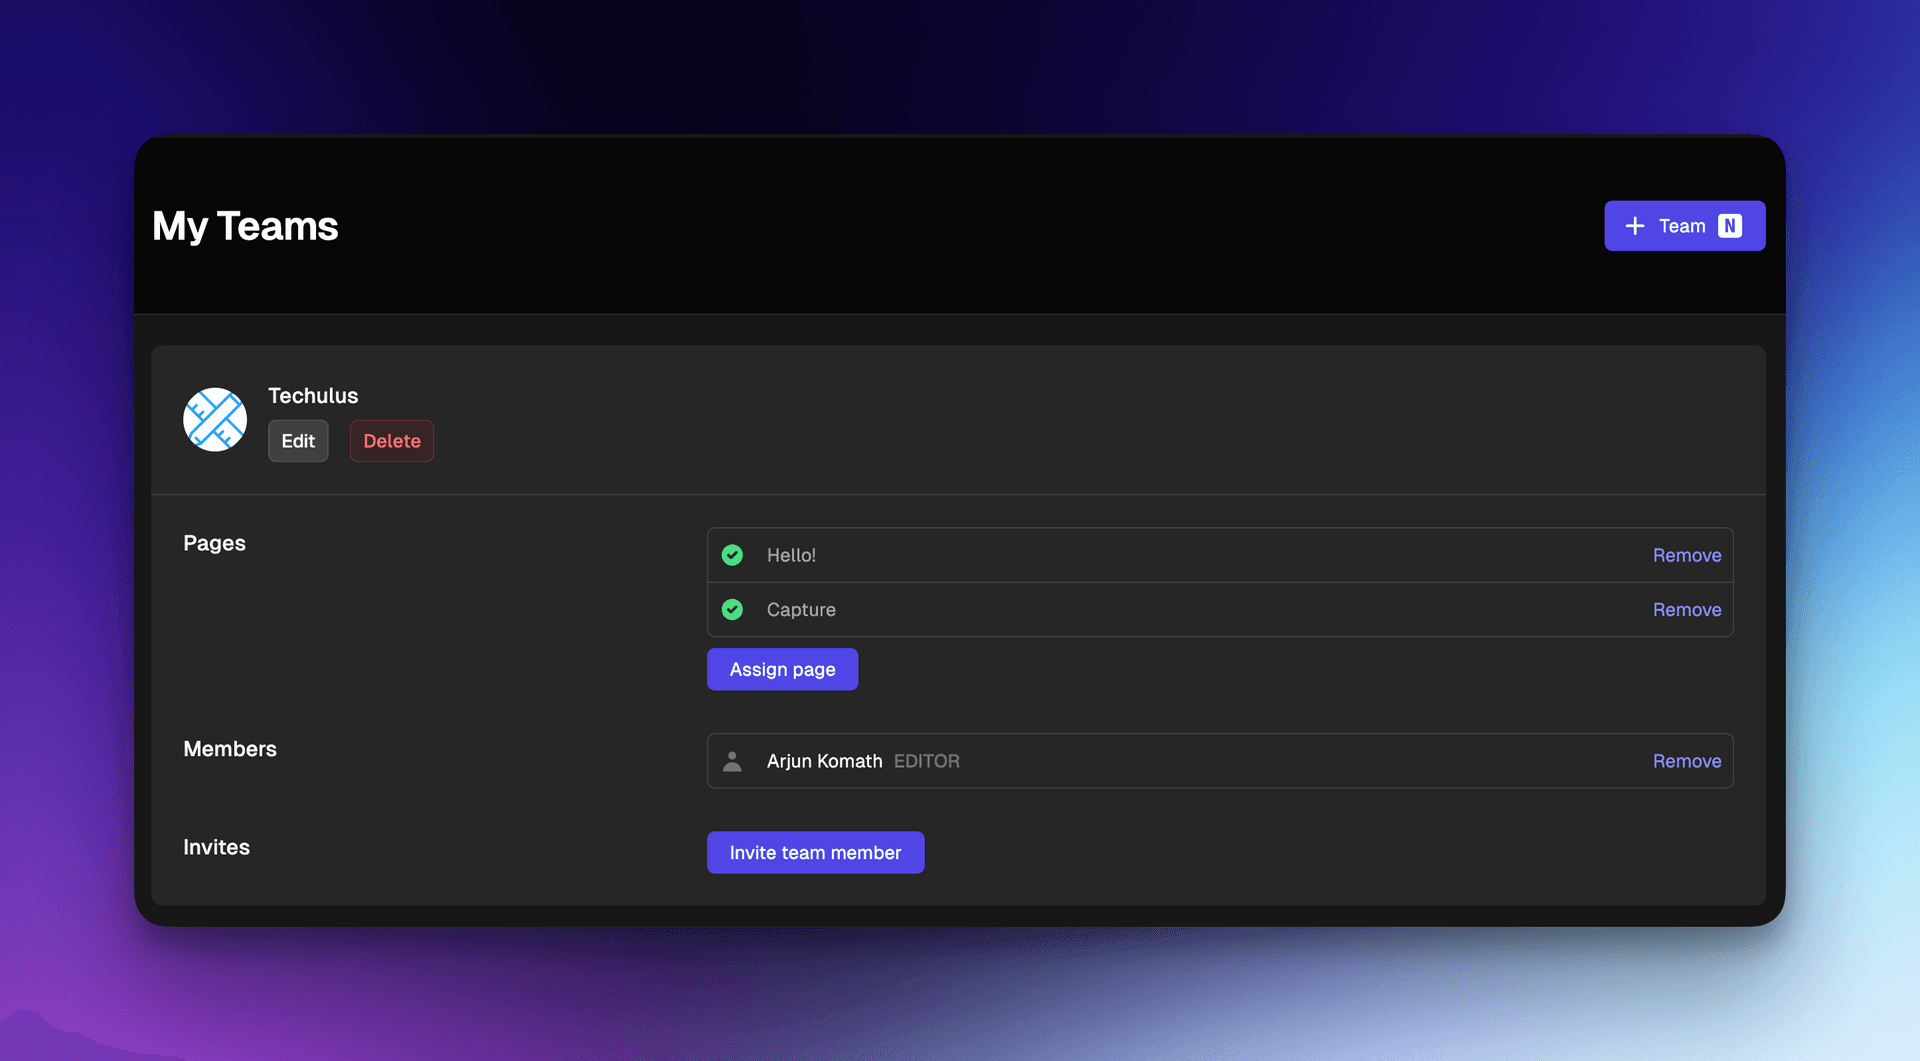Open Invite team member dialog
Screen dimensions: 1920x1061
(x=815, y=852)
